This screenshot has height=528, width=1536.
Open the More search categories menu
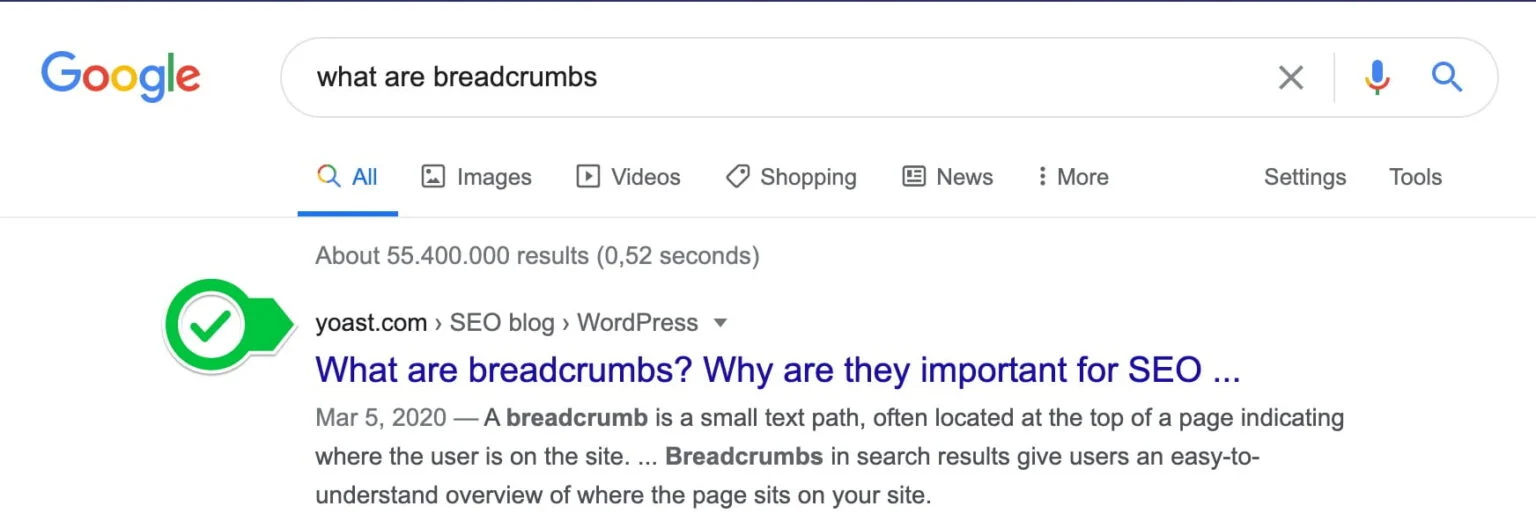[x=1072, y=177]
